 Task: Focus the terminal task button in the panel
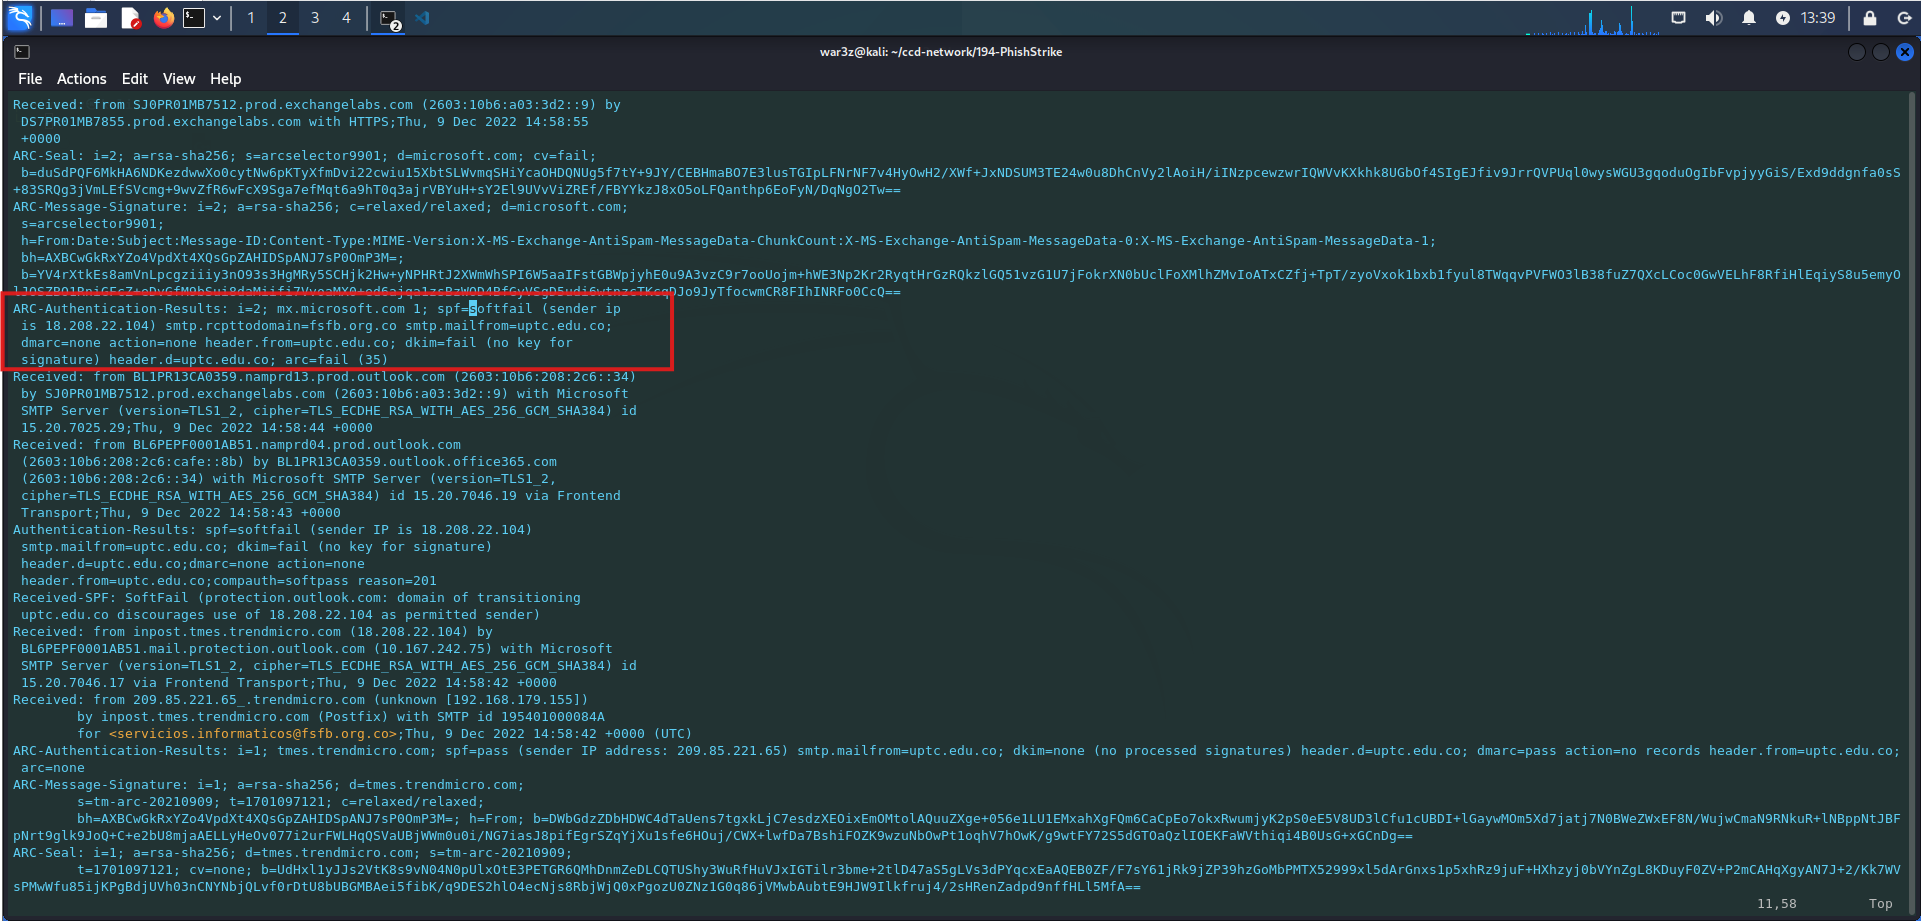390,19
